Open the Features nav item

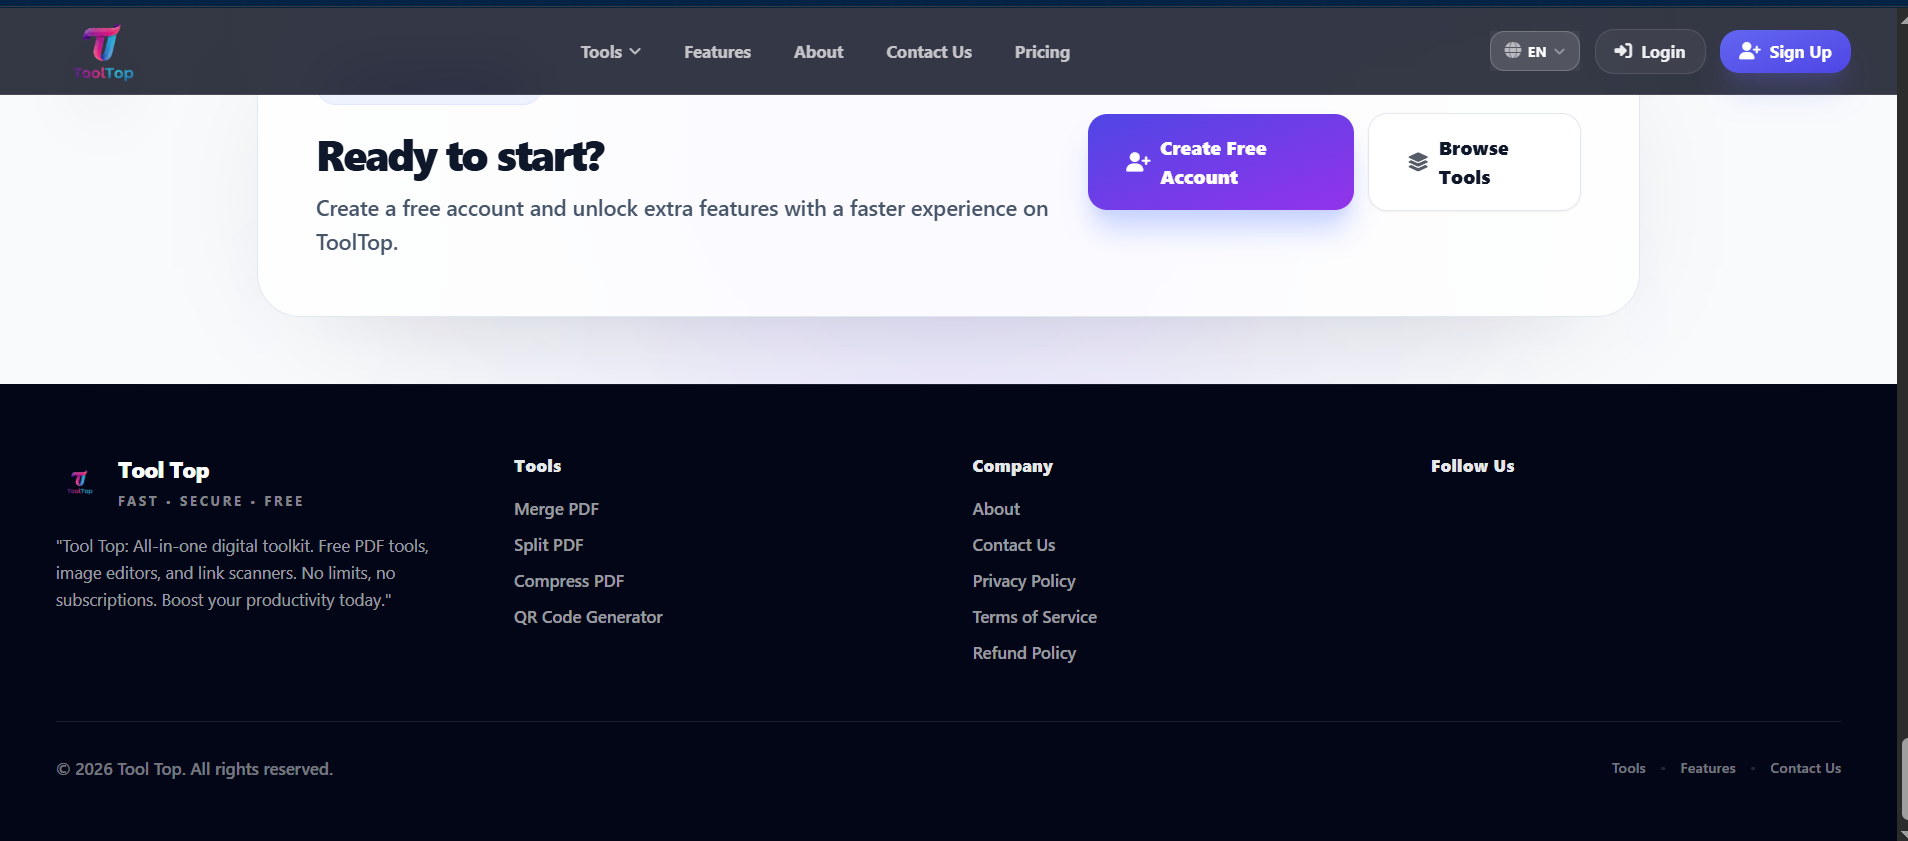[717, 52]
